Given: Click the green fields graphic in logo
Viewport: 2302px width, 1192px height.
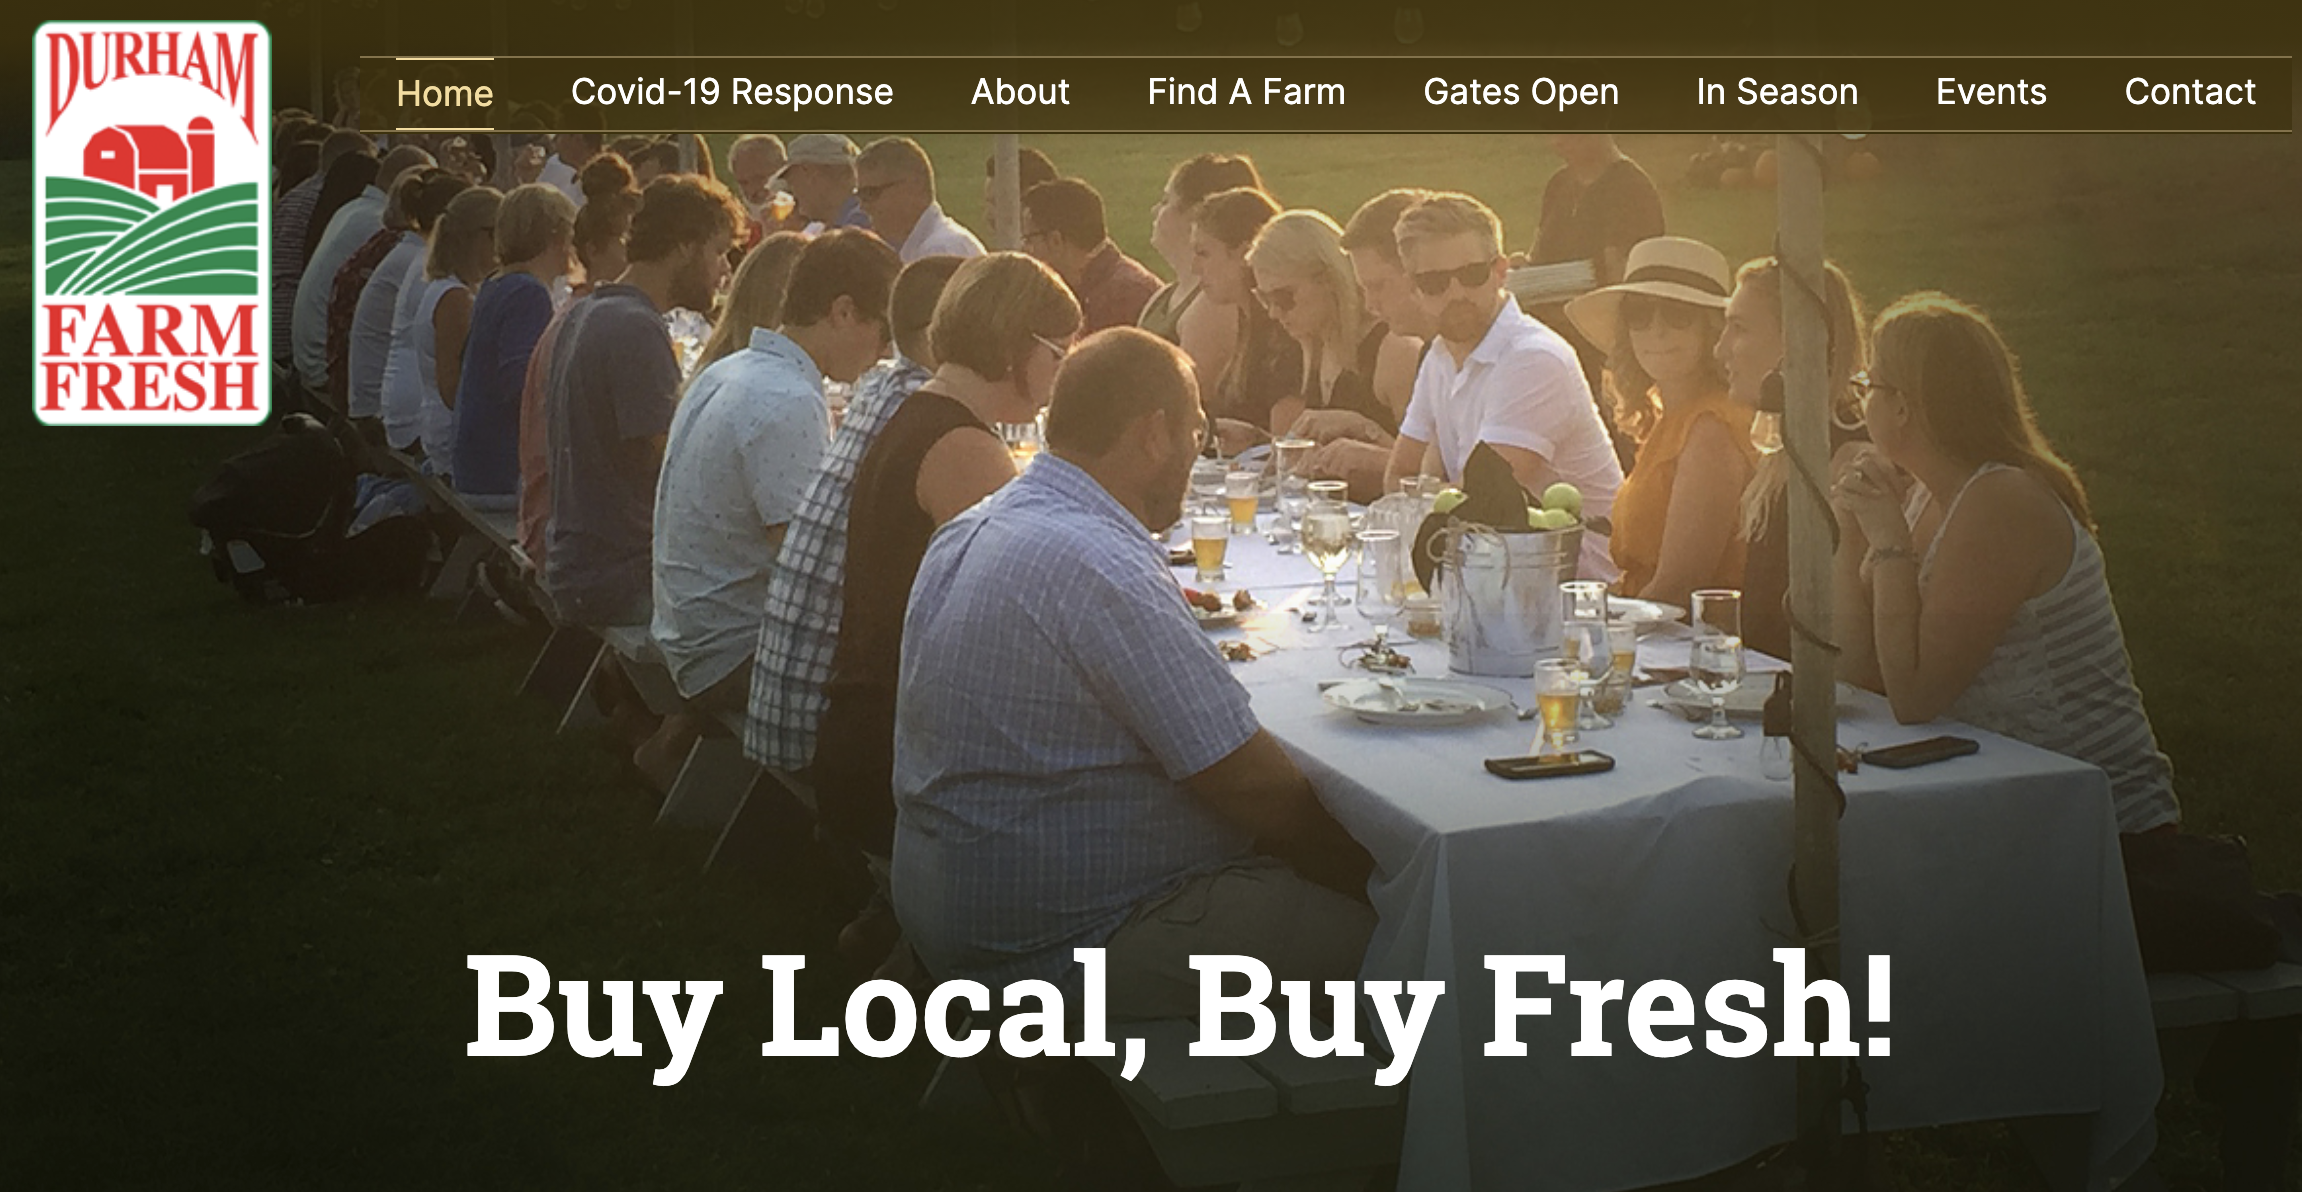Looking at the screenshot, I should tap(152, 237).
